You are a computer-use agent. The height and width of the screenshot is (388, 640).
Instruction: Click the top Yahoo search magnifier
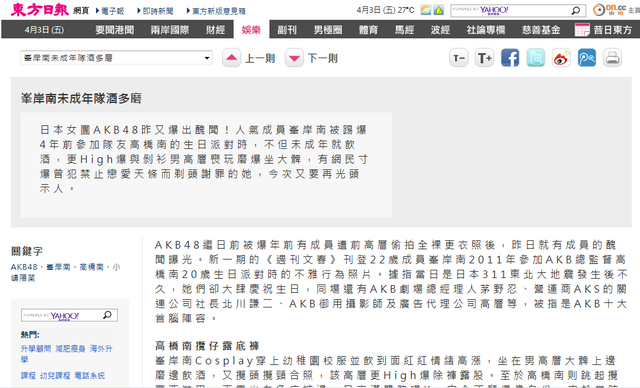576,11
